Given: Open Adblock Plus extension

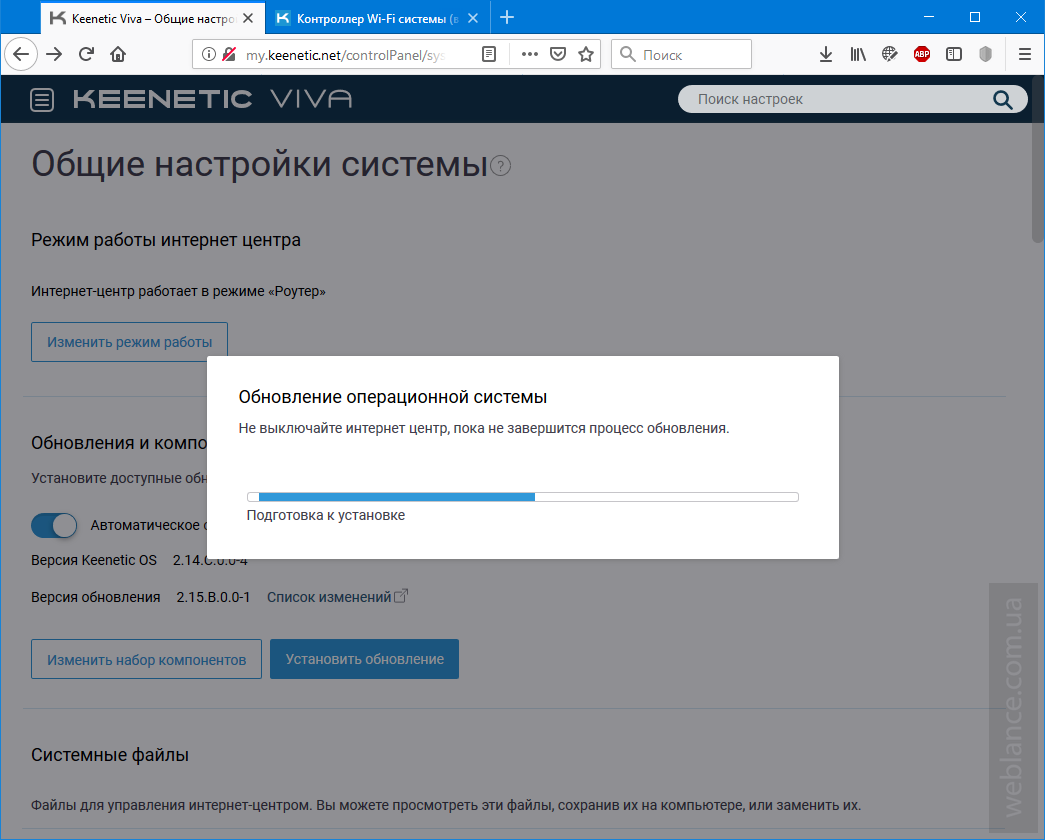Looking at the screenshot, I should tap(922, 55).
